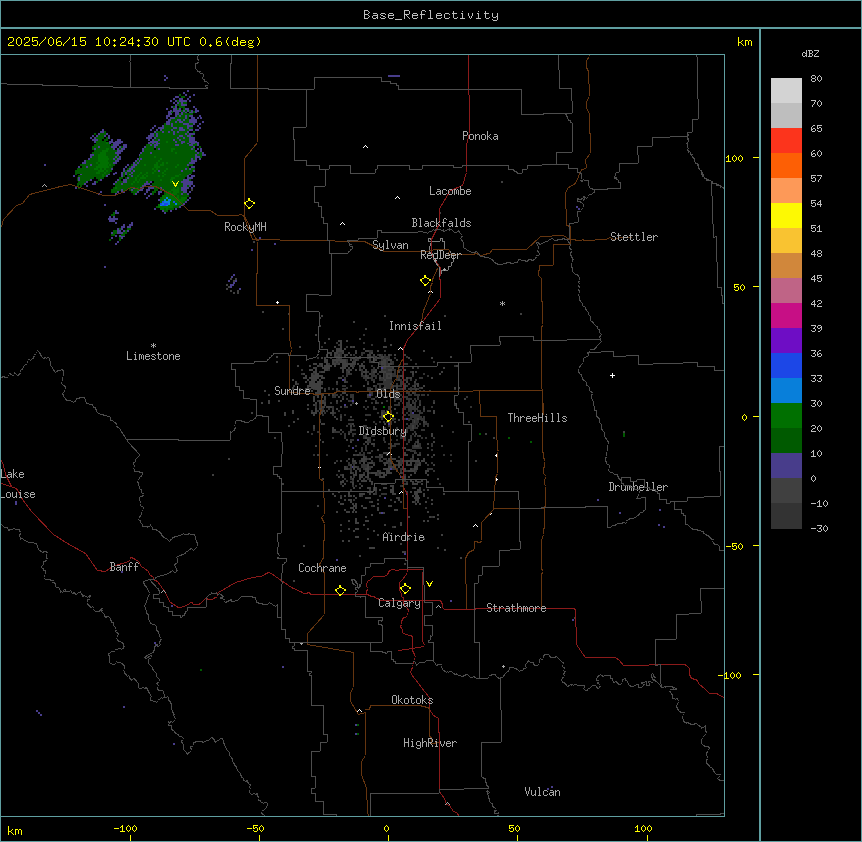Screen dimensions: 862x842
Task: Click the Ponoka city label
Action: (480, 136)
